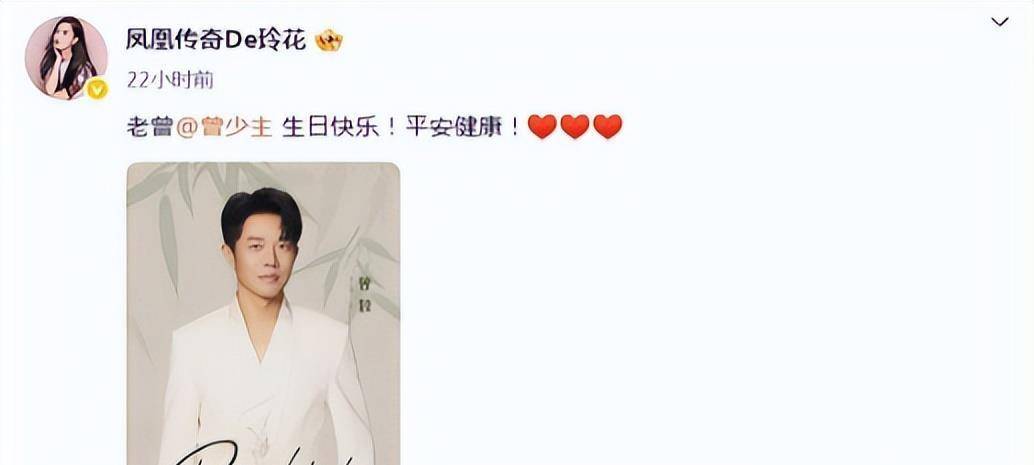Viewport: 1034px width, 465px height.
Task: Click the first red heart emoji
Action: 542,126
